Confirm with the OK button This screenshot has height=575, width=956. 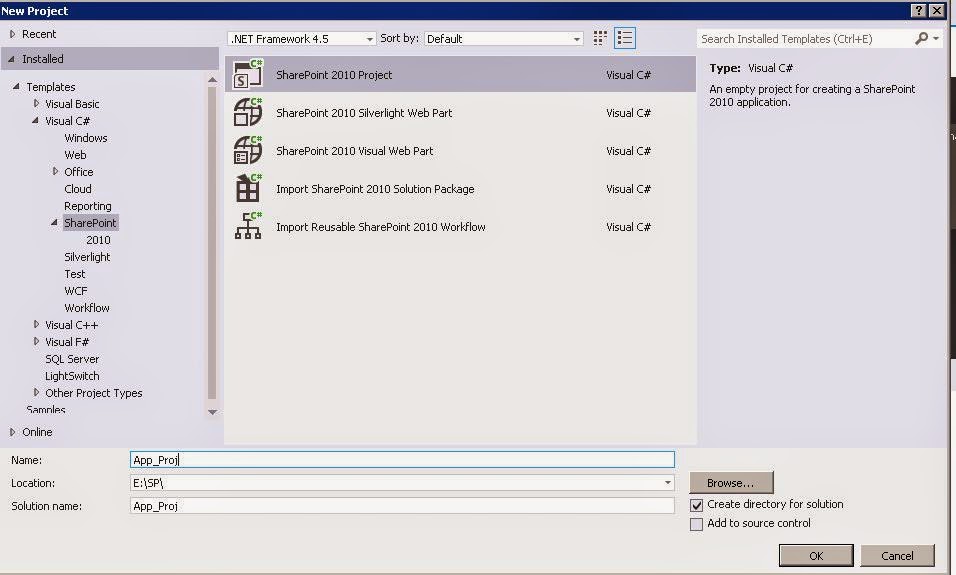coord(816,555)
